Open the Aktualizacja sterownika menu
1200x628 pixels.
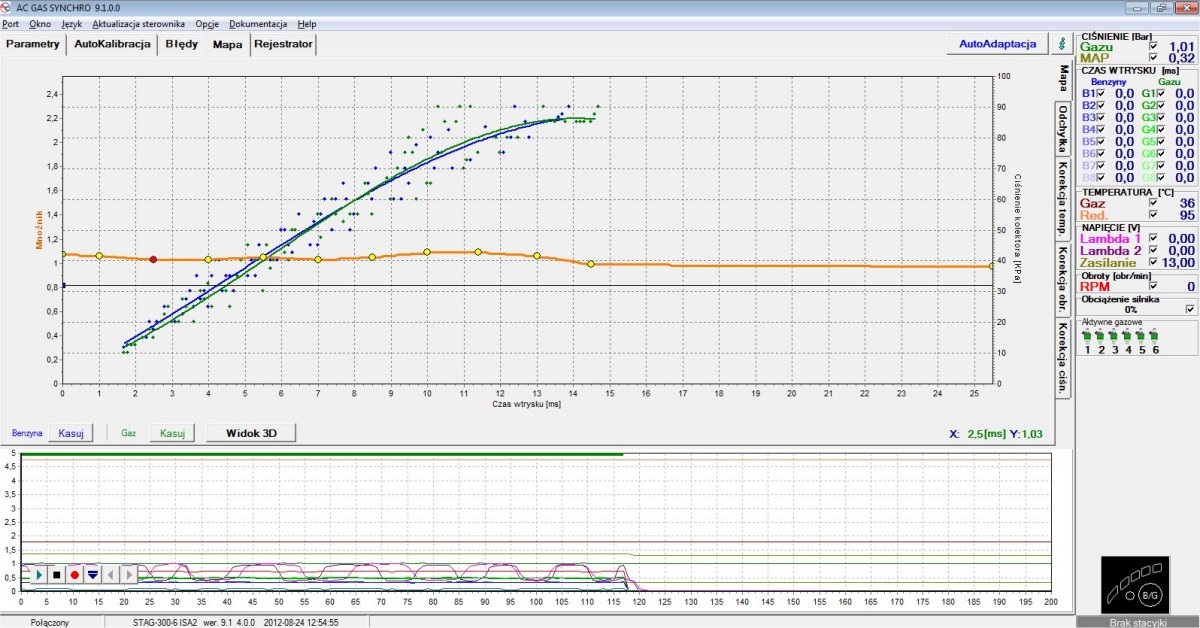point(138,23)
